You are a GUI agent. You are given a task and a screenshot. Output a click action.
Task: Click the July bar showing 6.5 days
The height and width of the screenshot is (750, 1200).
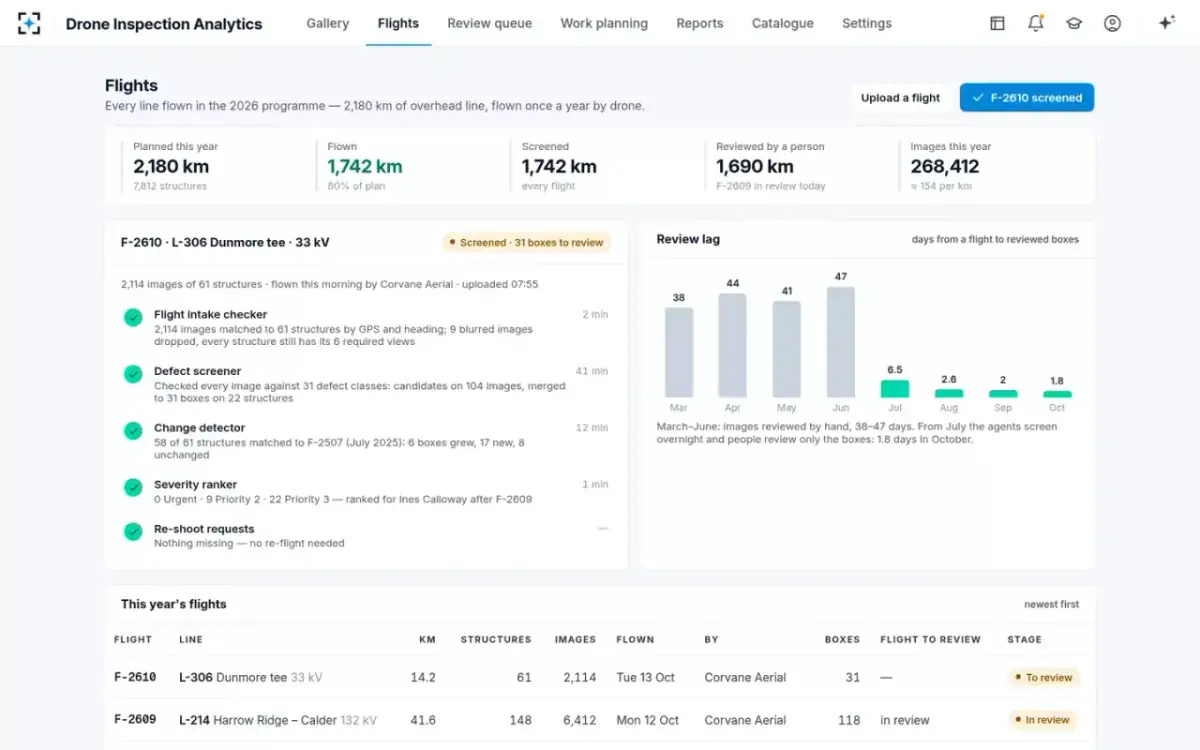(x=895, y=389)
